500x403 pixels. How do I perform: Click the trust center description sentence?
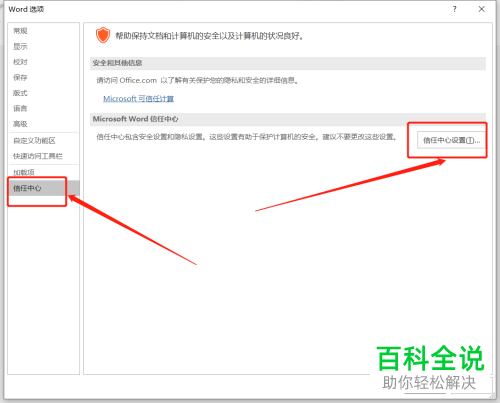tap(246, 137)
